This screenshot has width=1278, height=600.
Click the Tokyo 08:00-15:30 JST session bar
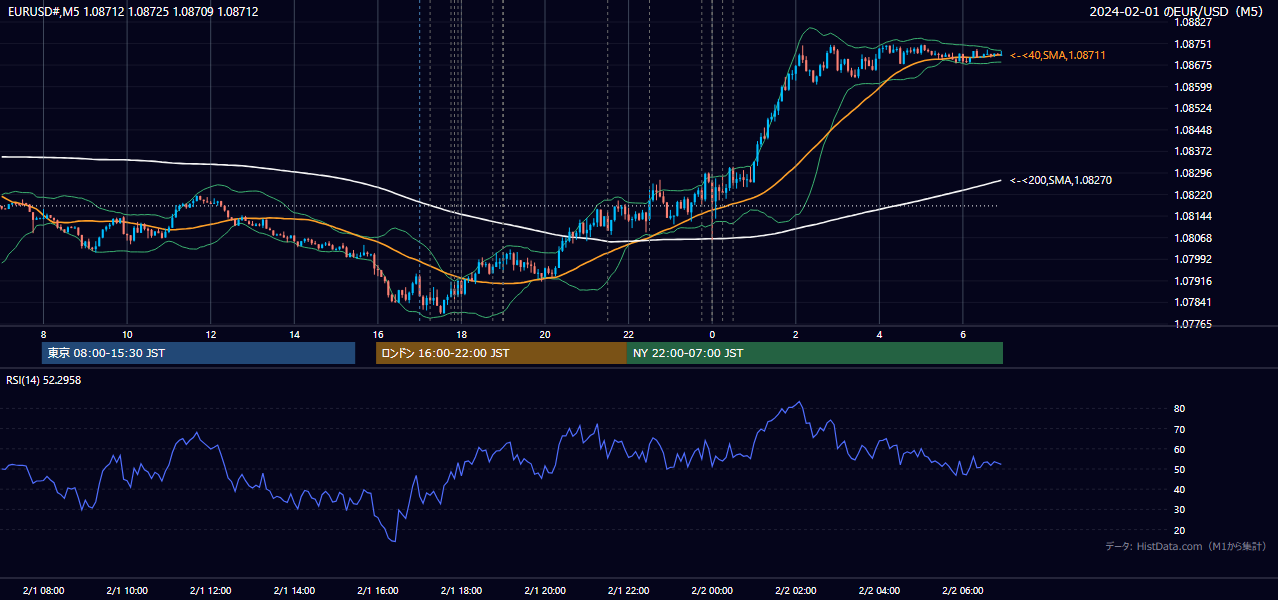[198, 353]
